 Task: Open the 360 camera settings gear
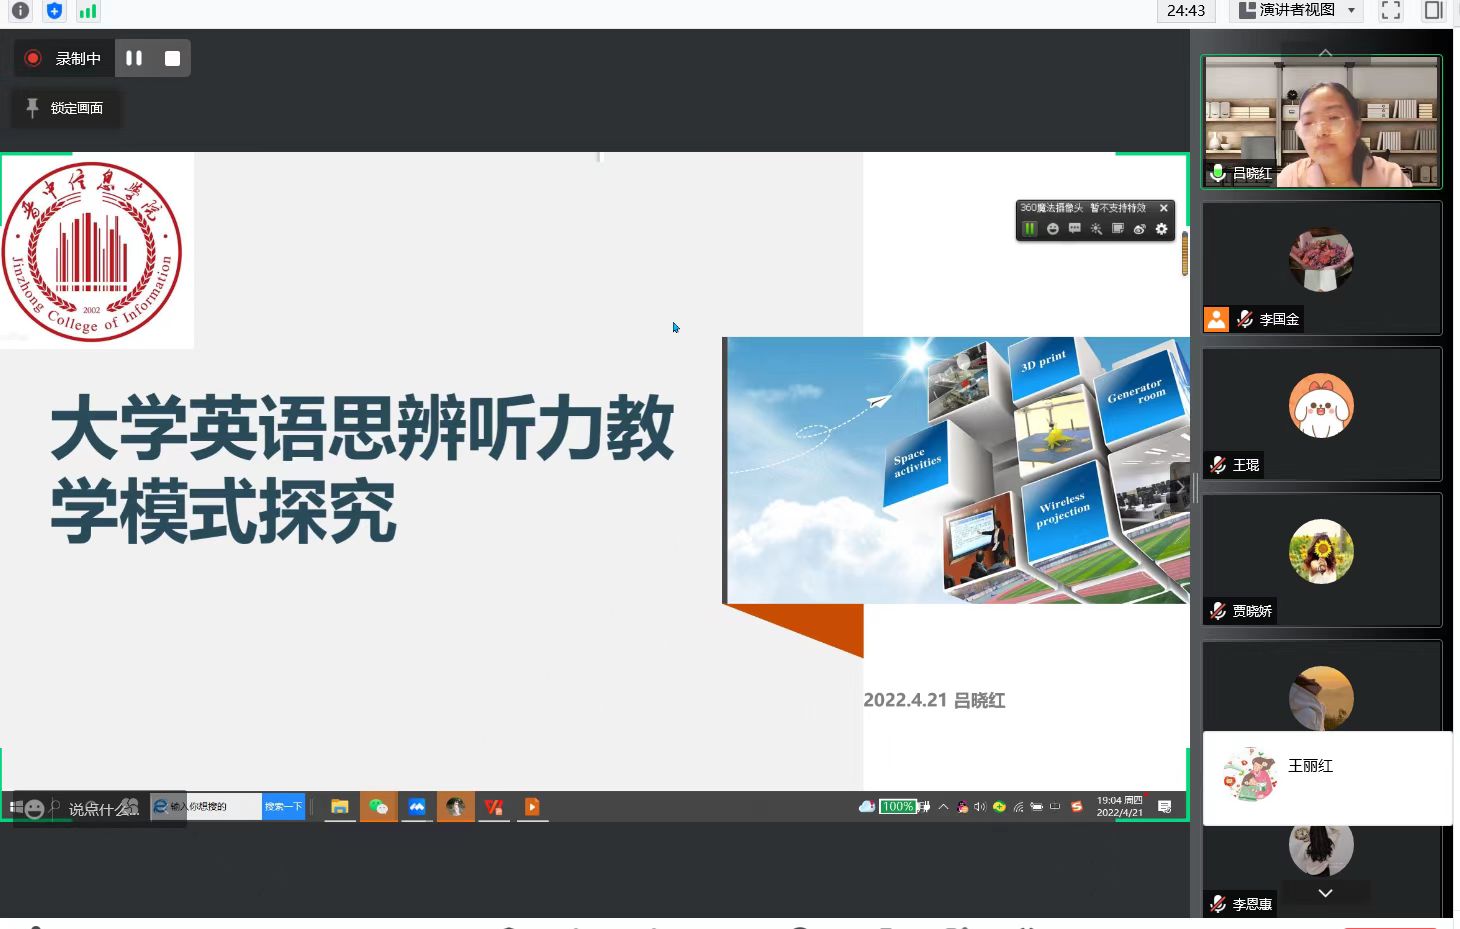click(x=1161, y=229)
